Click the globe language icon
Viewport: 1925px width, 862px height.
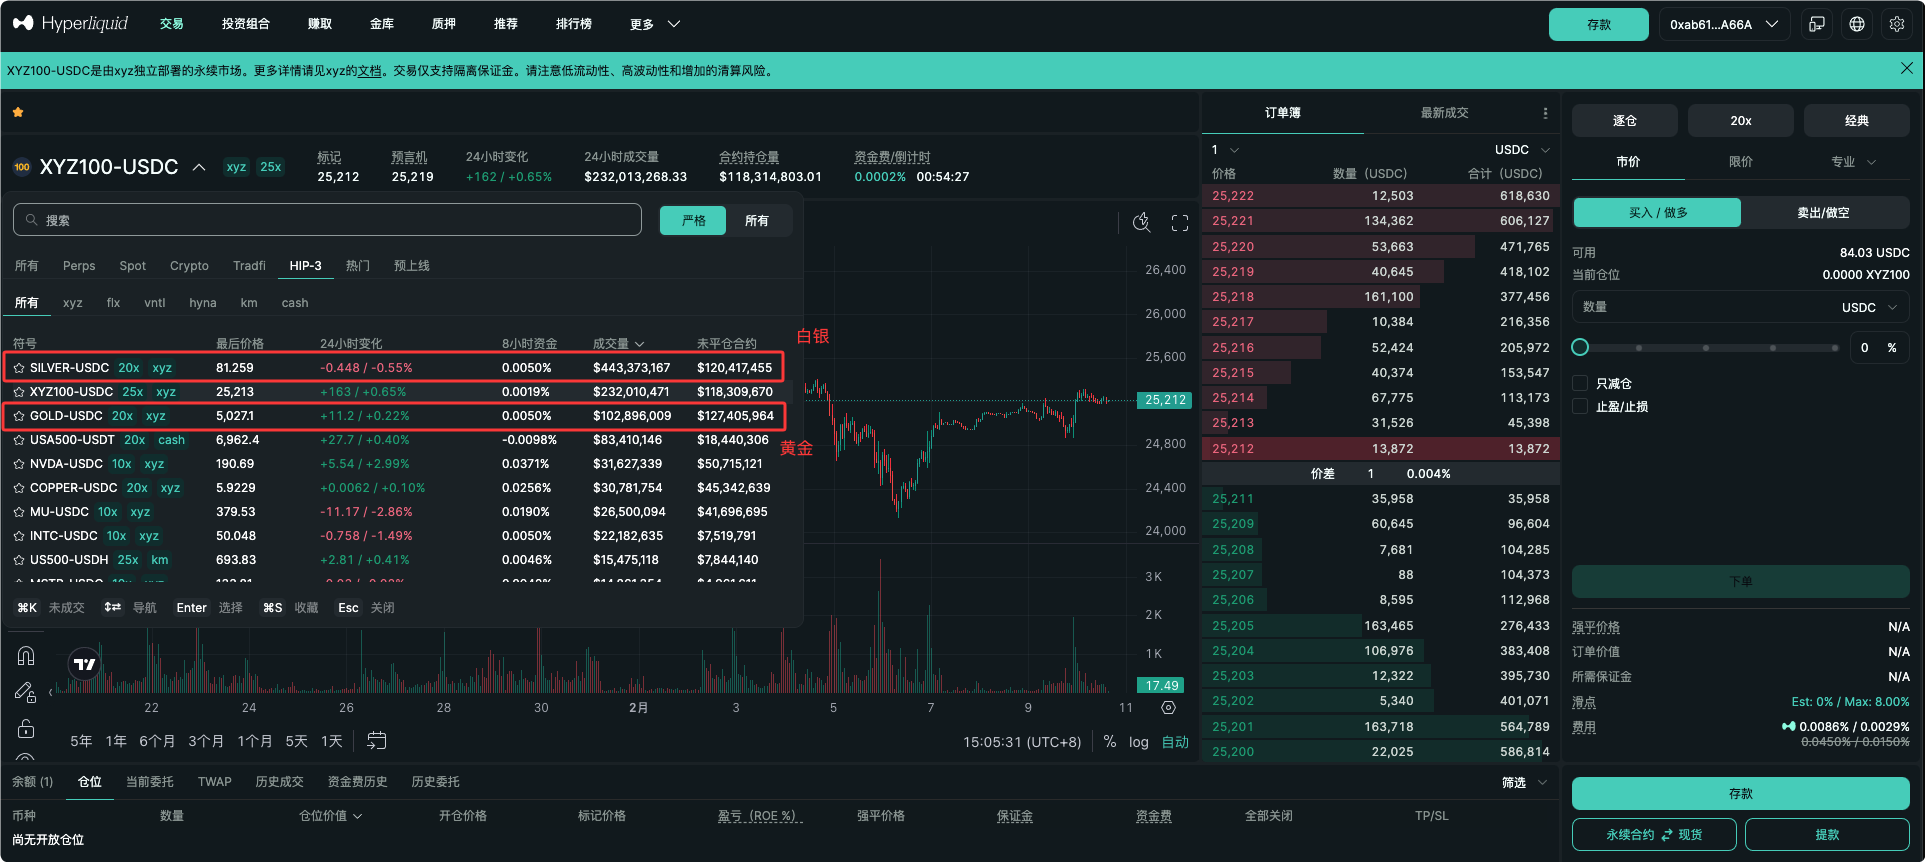[1857, 24]
